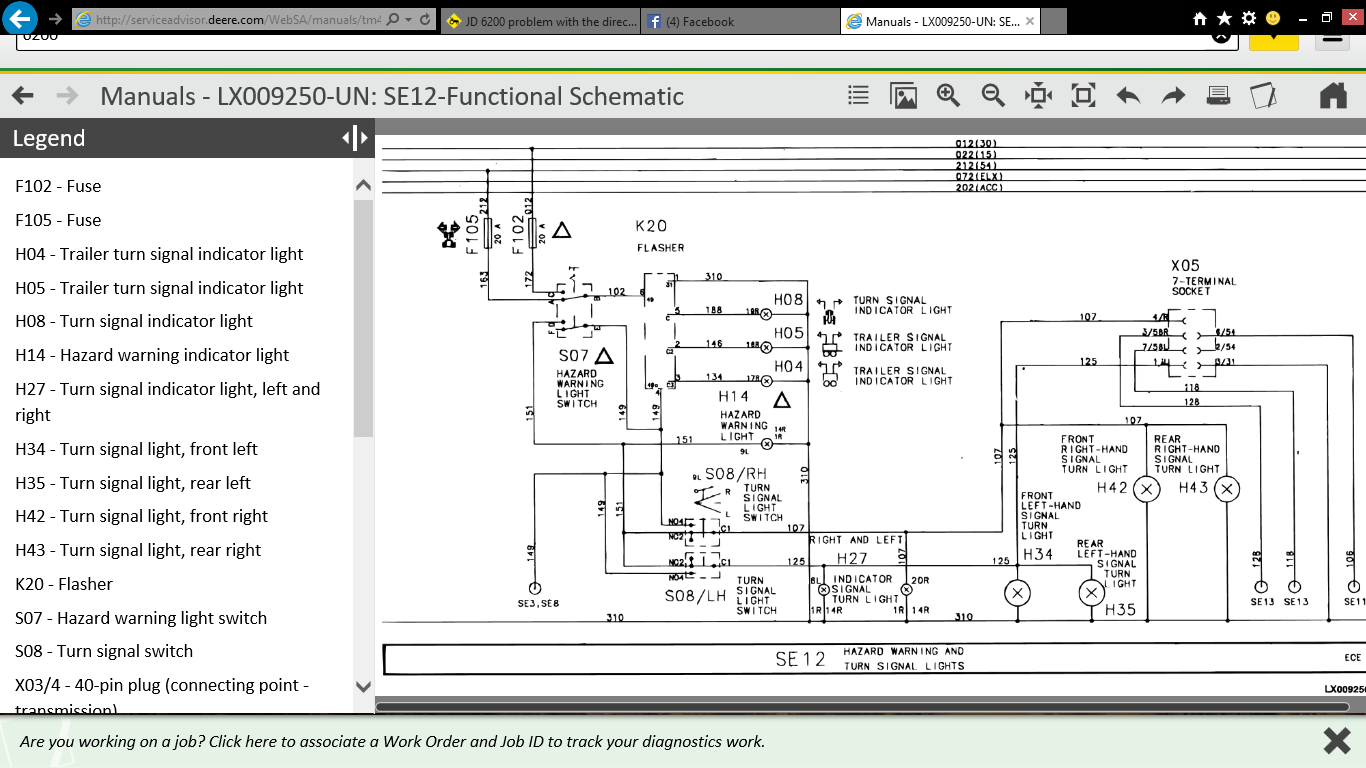Click the Manuals - LX009250-UN page title
1366x768 pixels.
[x=392, y=96]
